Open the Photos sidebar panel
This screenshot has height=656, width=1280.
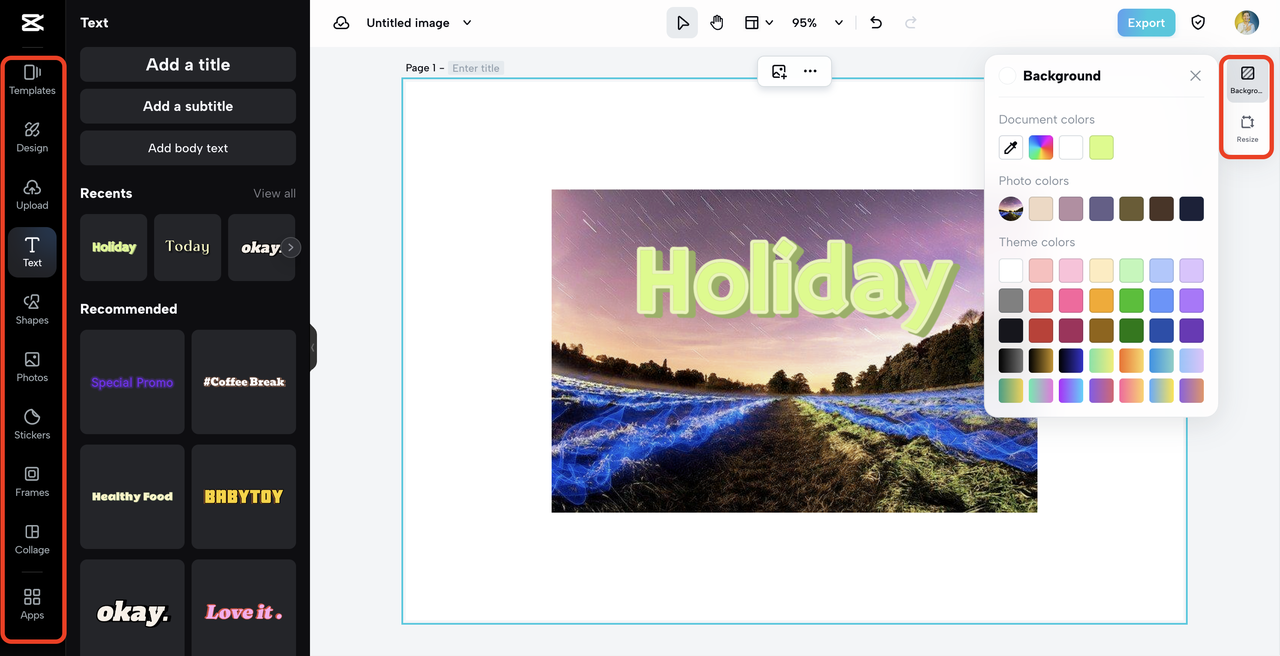[32, 367]
